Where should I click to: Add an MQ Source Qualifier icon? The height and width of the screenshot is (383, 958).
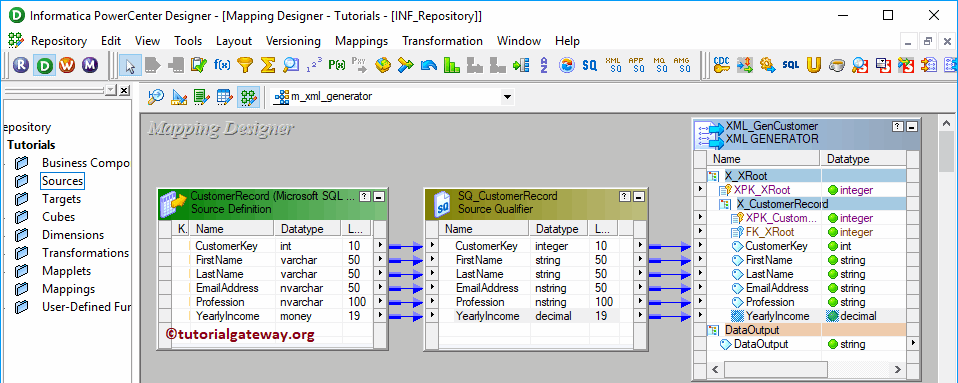pos(659,65)
